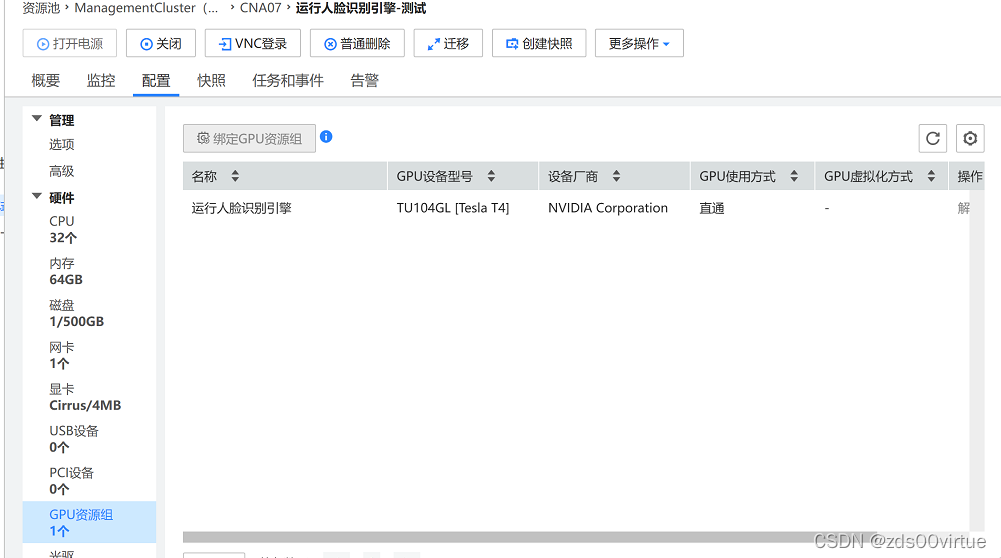
Task: Click the TU104GL [Tesla T4] cell
Action: point(453,208)
